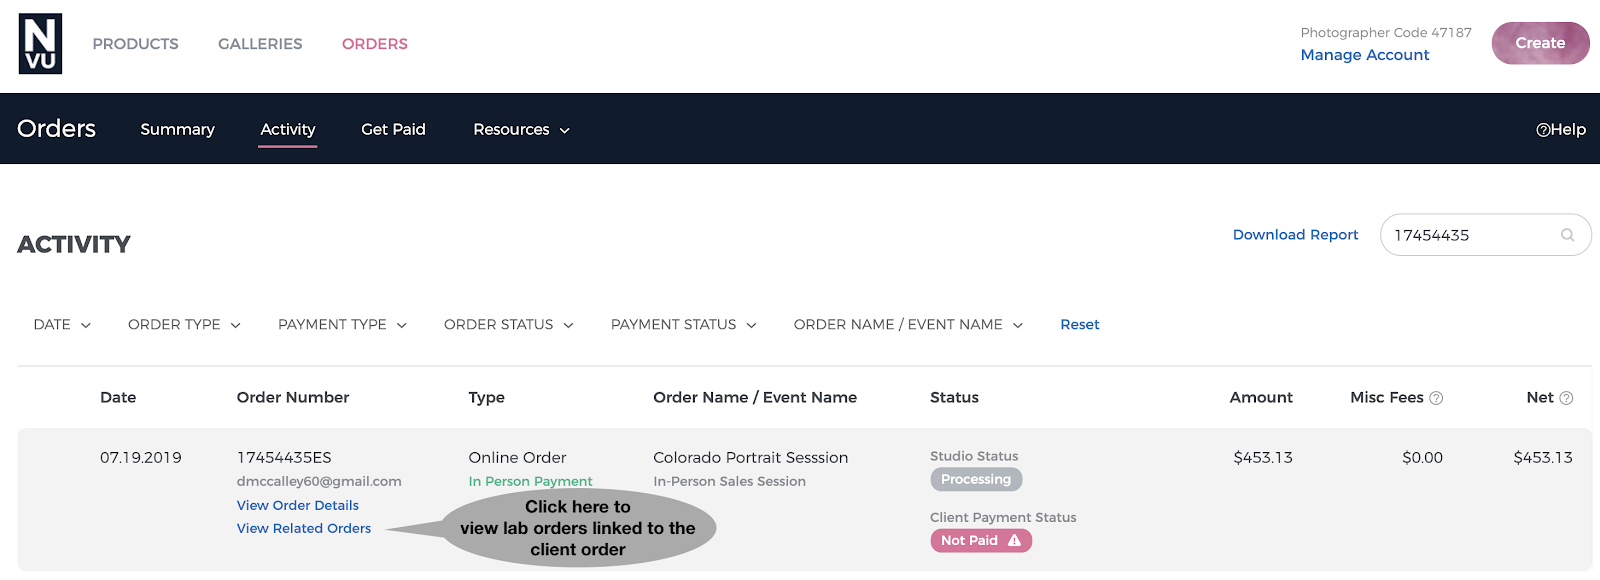Open the View Related Orders link
The width and height of the screenshot is (1600, 580).
coord(304,528)
